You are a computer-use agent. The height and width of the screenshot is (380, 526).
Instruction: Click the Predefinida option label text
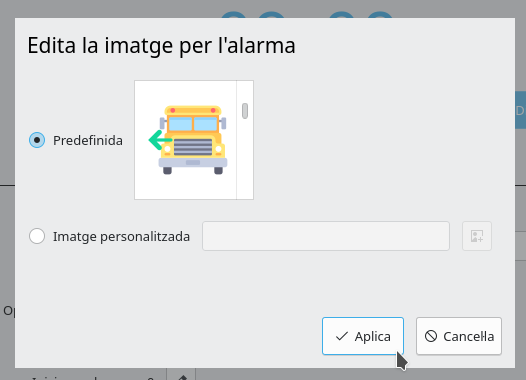[x=88, y=140]
